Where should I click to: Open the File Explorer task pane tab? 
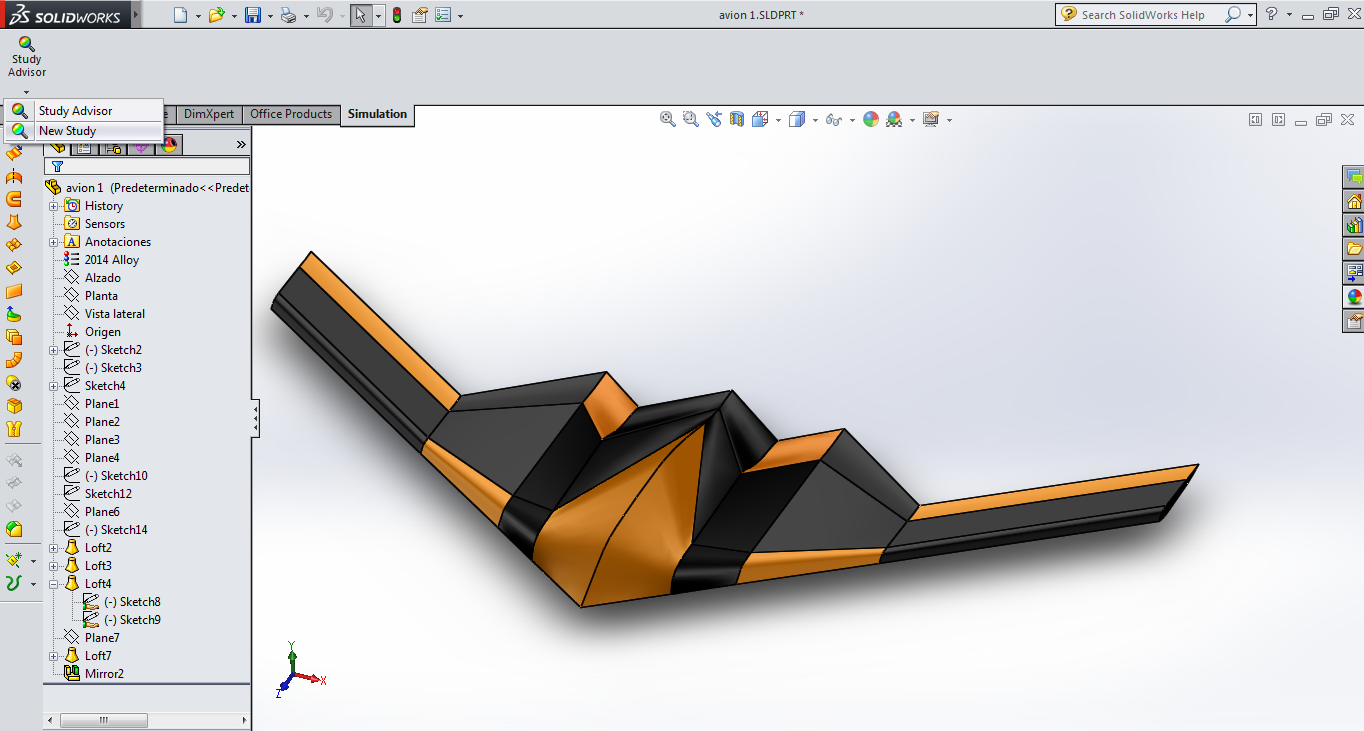1354,249
